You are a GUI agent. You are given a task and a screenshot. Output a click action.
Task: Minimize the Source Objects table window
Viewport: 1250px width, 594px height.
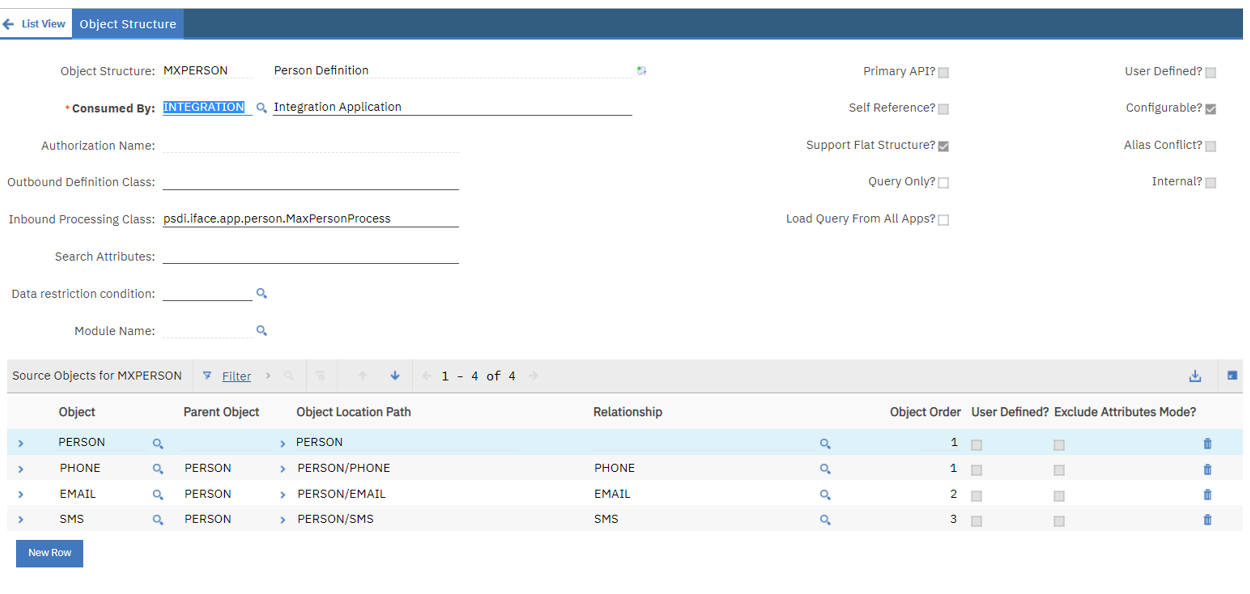tap(1230, 375)
